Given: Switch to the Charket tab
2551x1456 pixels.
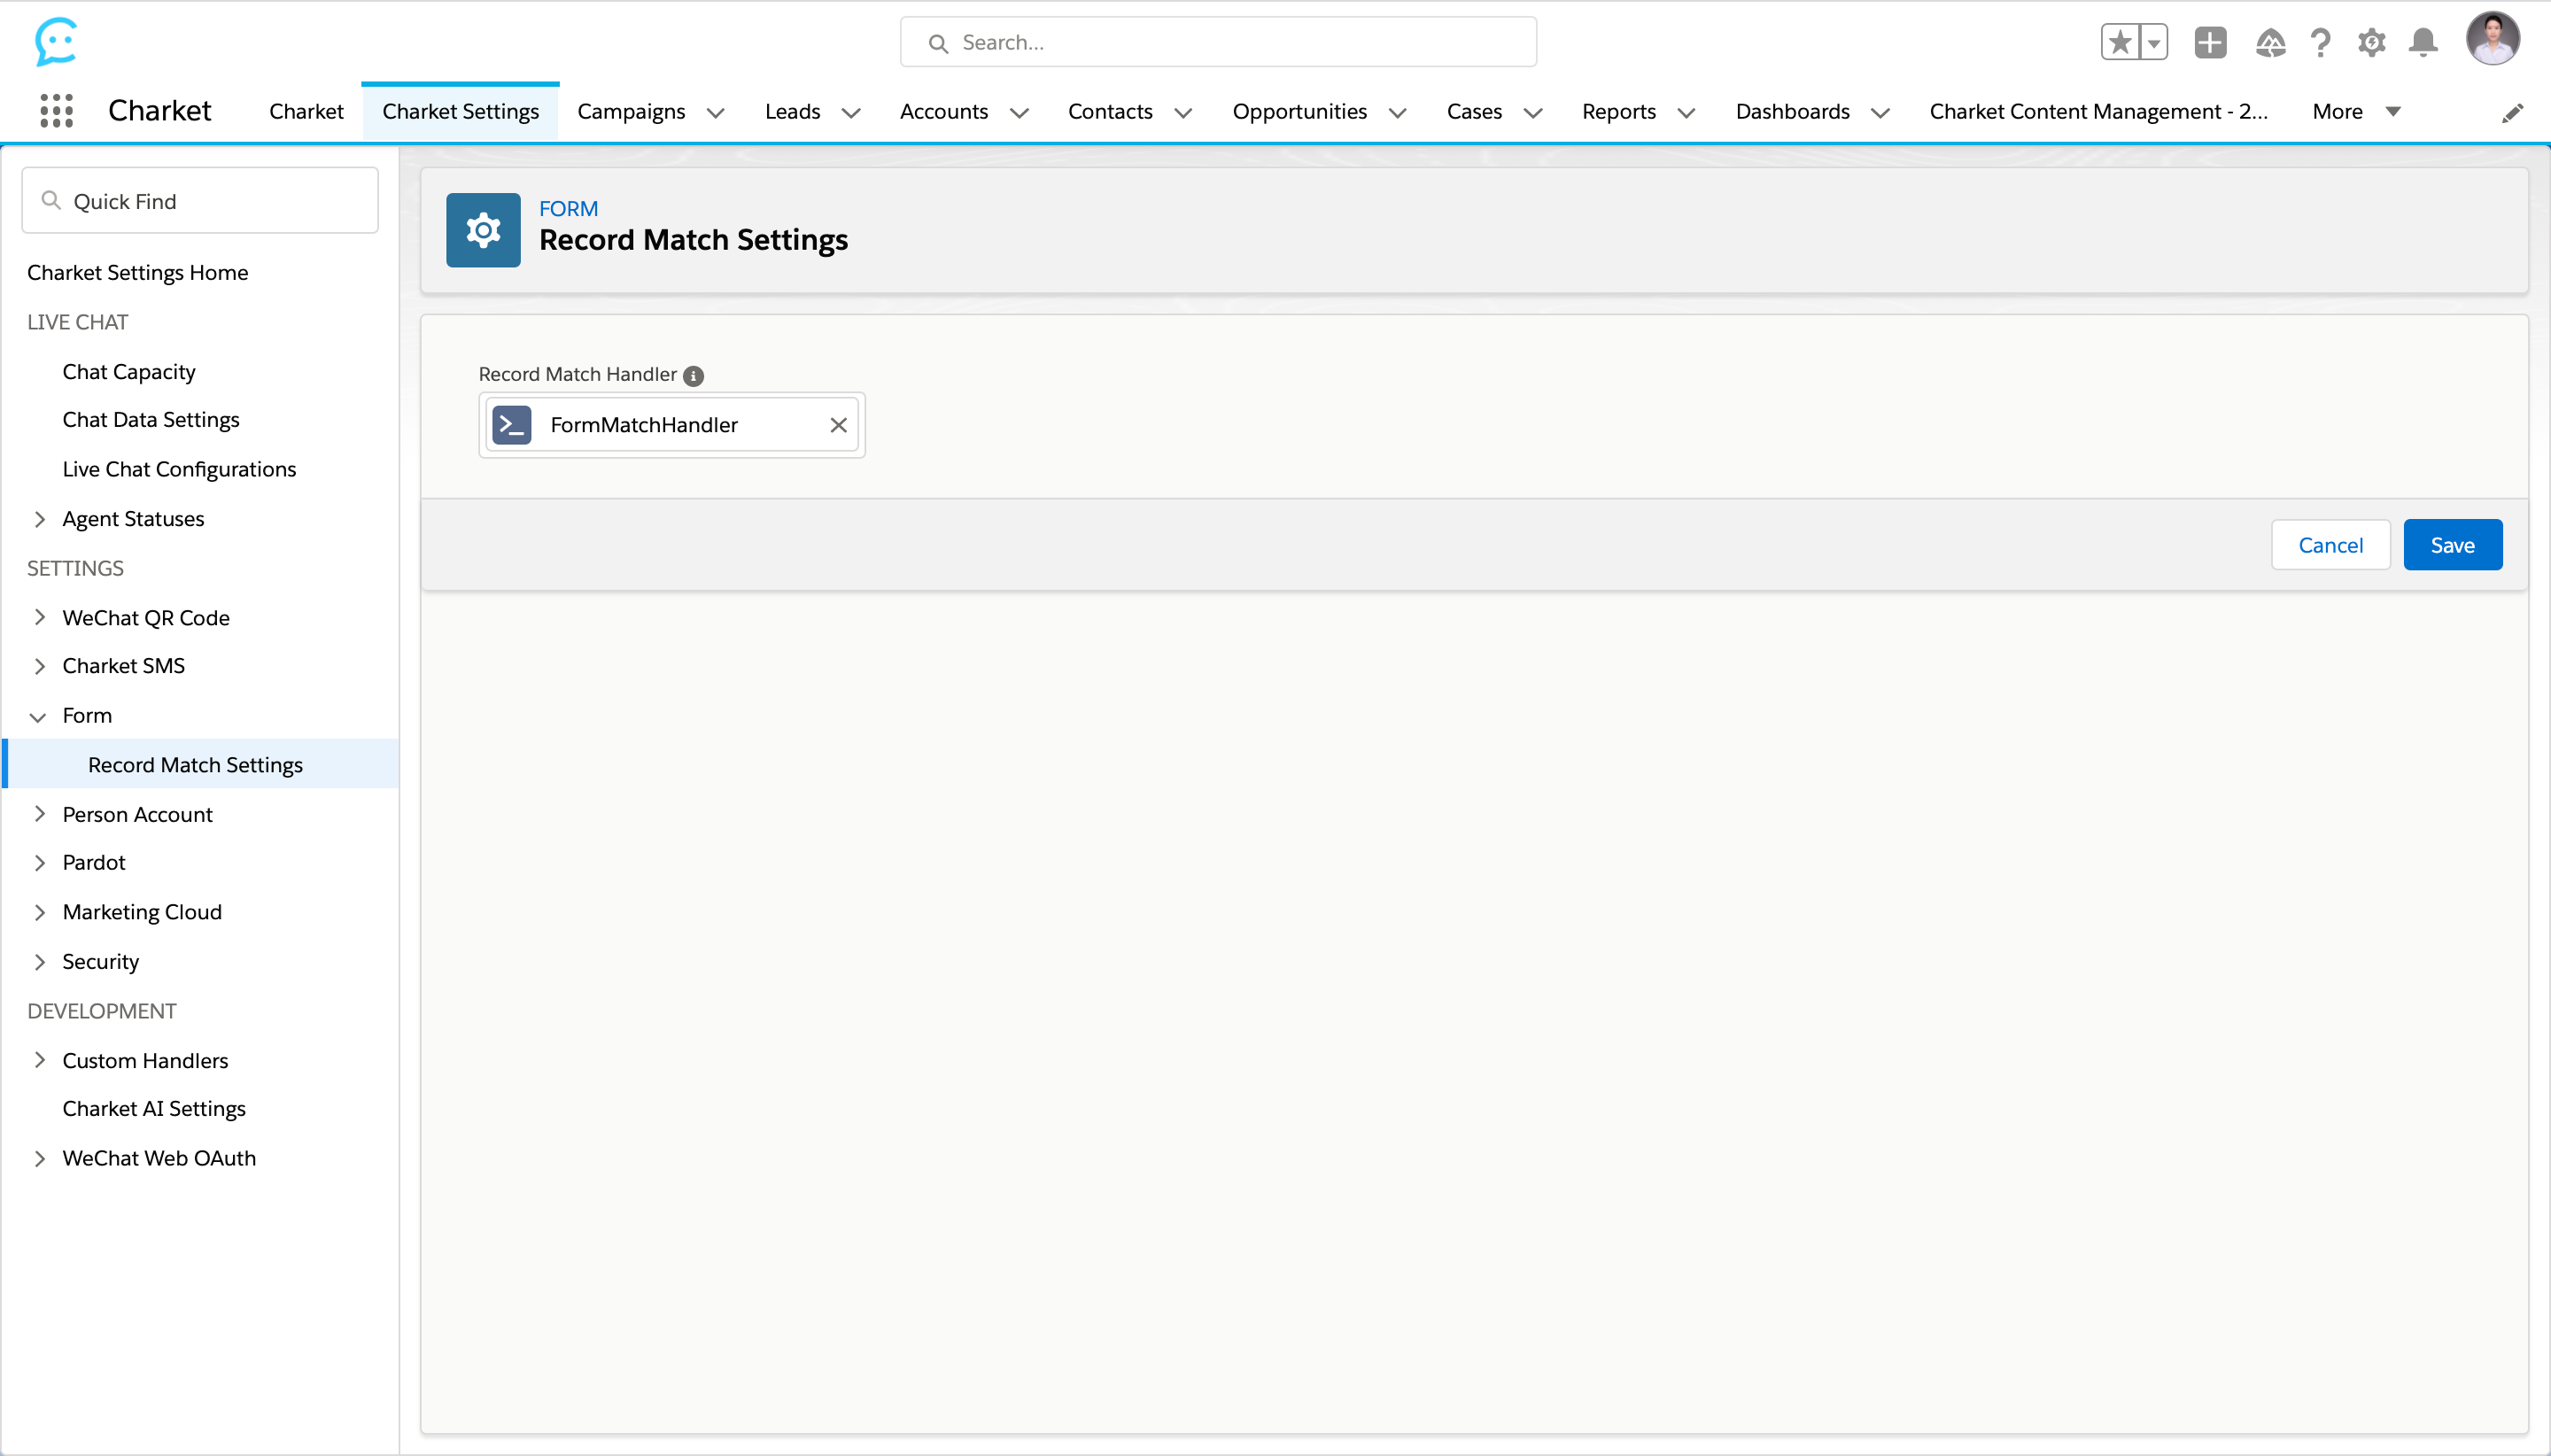Looking at the screenshot, I should click(306, 111).
